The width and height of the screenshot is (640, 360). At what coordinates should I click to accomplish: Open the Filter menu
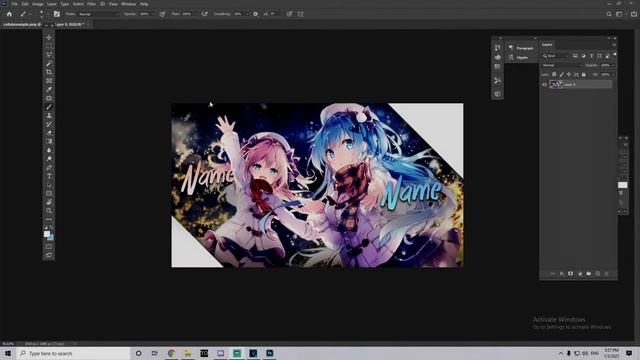tap(91, 4)
